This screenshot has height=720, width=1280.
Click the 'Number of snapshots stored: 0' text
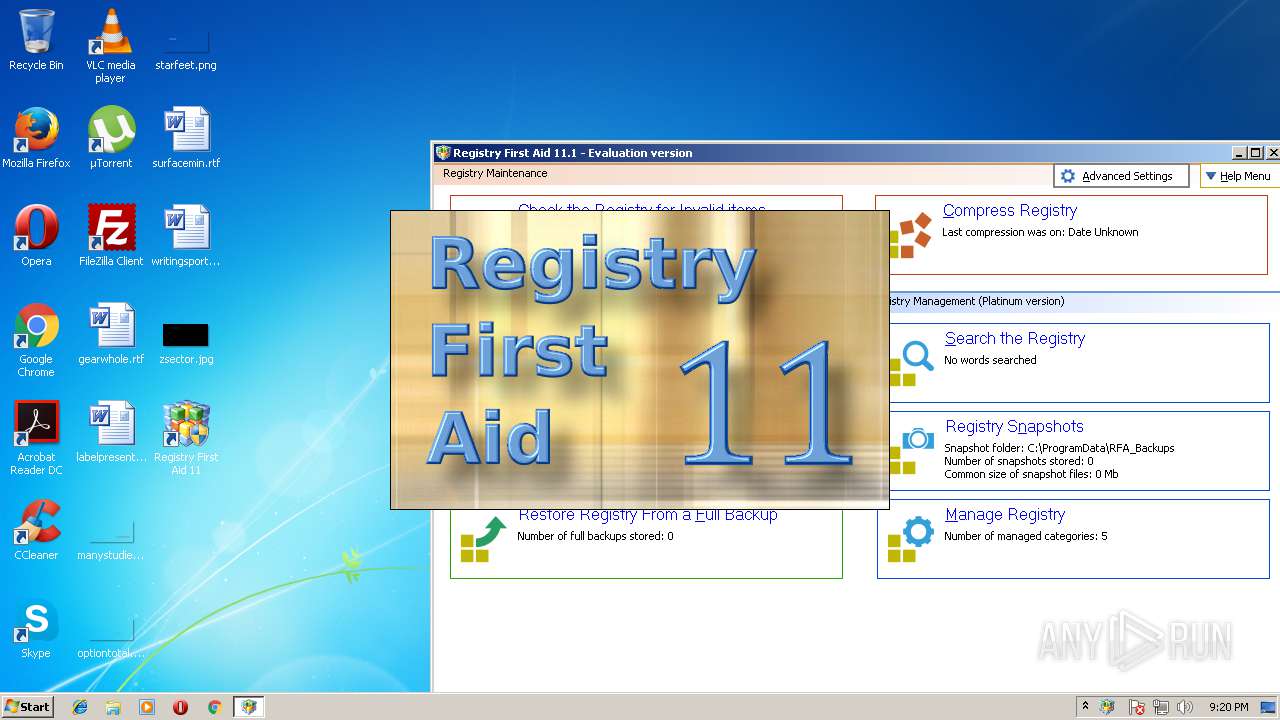1019,461
